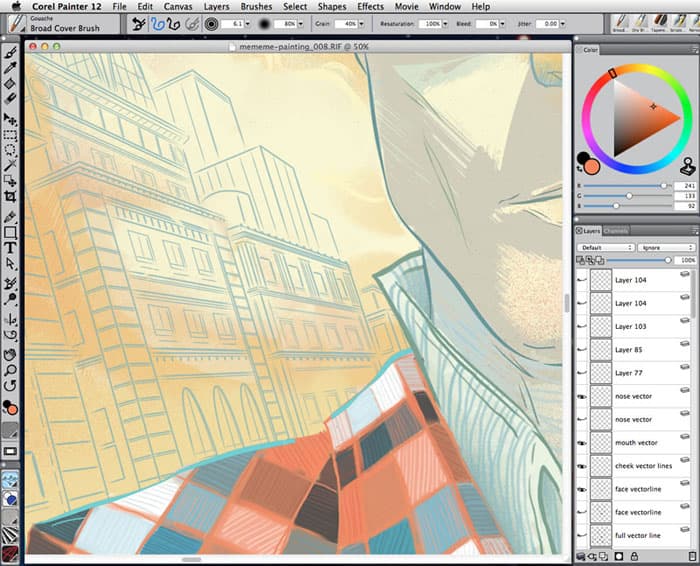The width and height of the screenshot is (700, 566).
Task: Select the Rectangular Selection tool
Action: (10, 135)
